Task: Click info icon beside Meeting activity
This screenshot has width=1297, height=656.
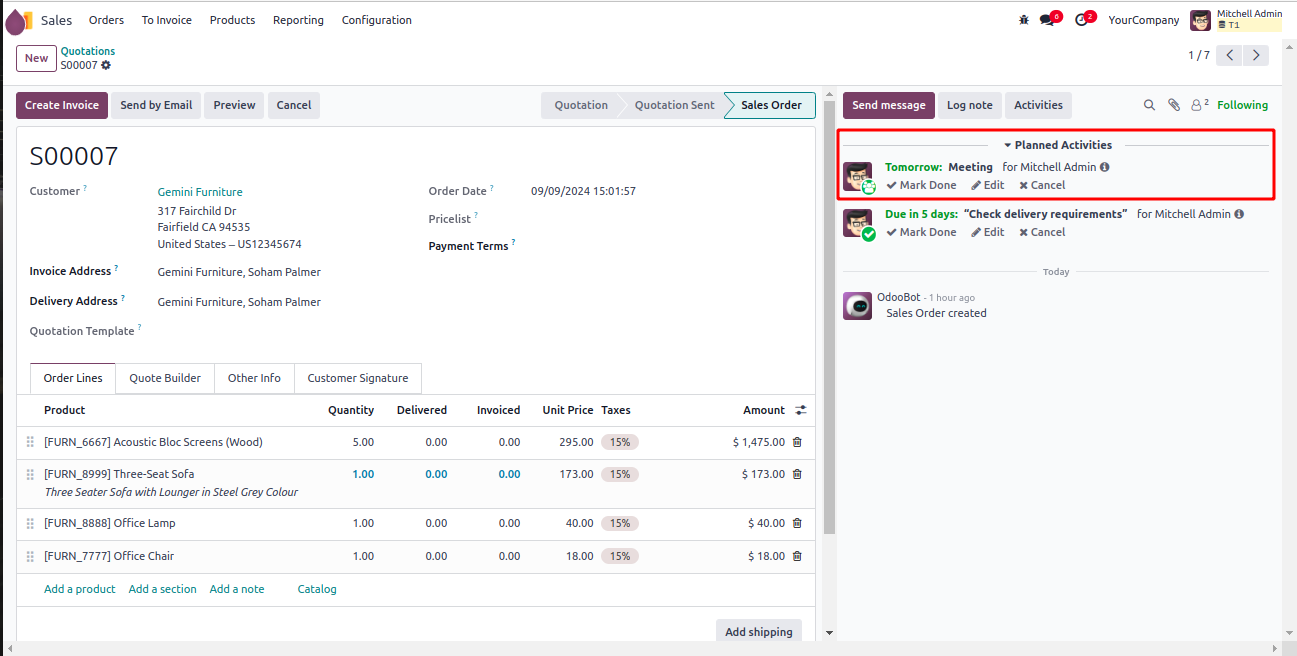Action: pyautogui.click(x=1105, y=167)
